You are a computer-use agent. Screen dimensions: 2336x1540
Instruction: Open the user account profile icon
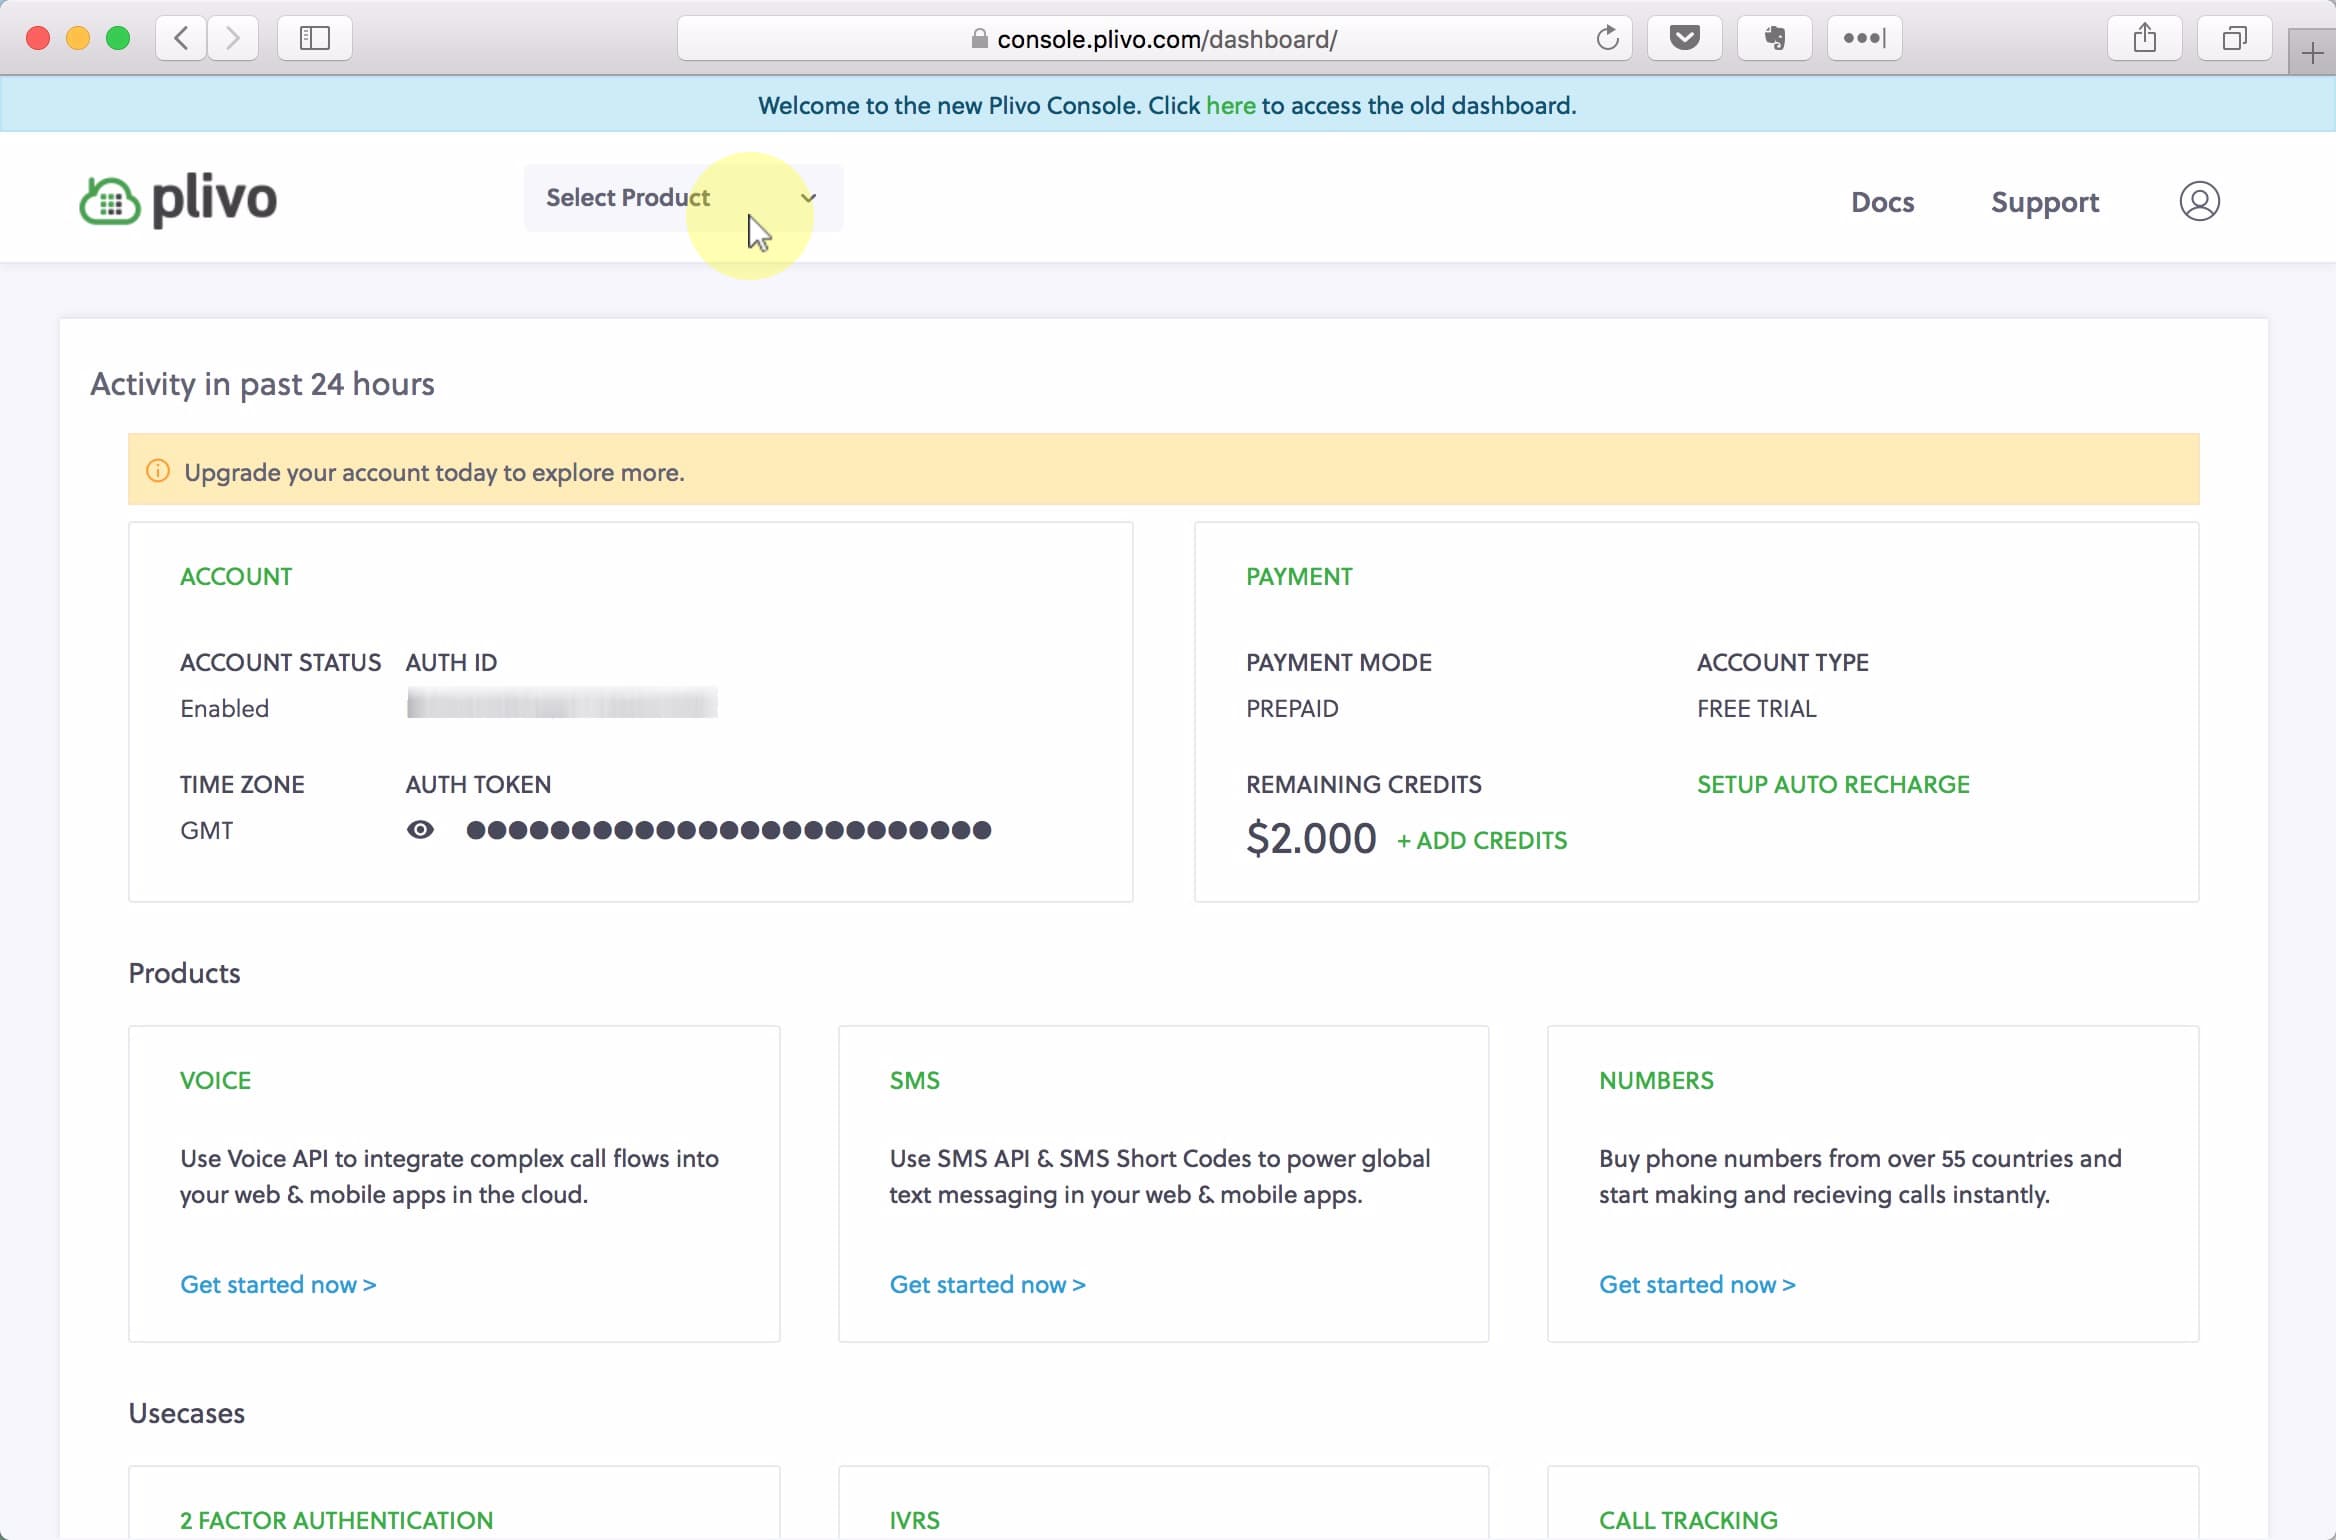(x=2199, y=201)
